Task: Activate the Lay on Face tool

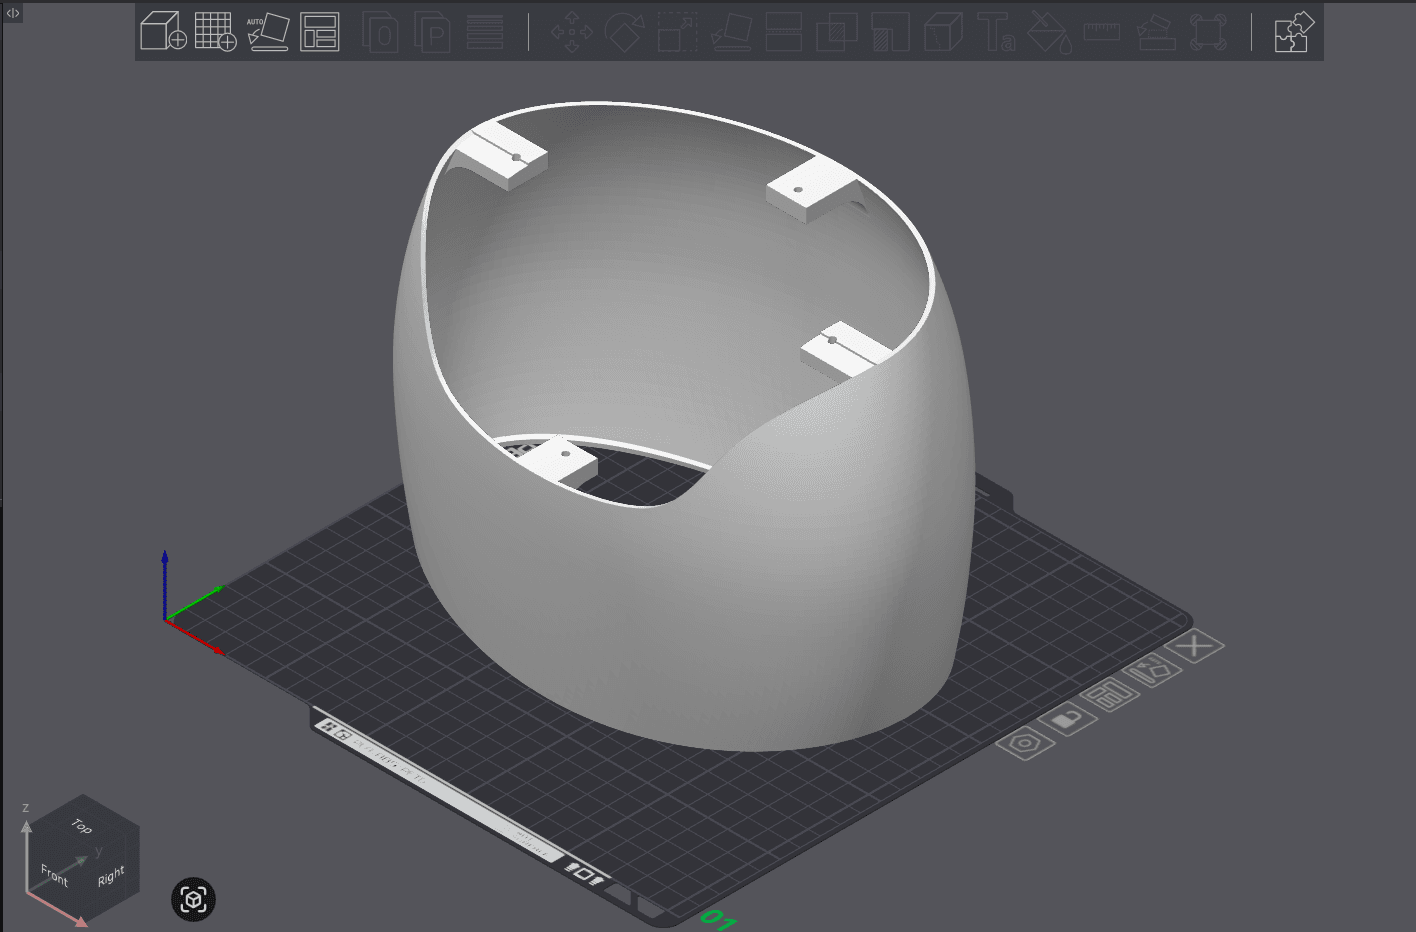Action: click(x=731, y=33)
